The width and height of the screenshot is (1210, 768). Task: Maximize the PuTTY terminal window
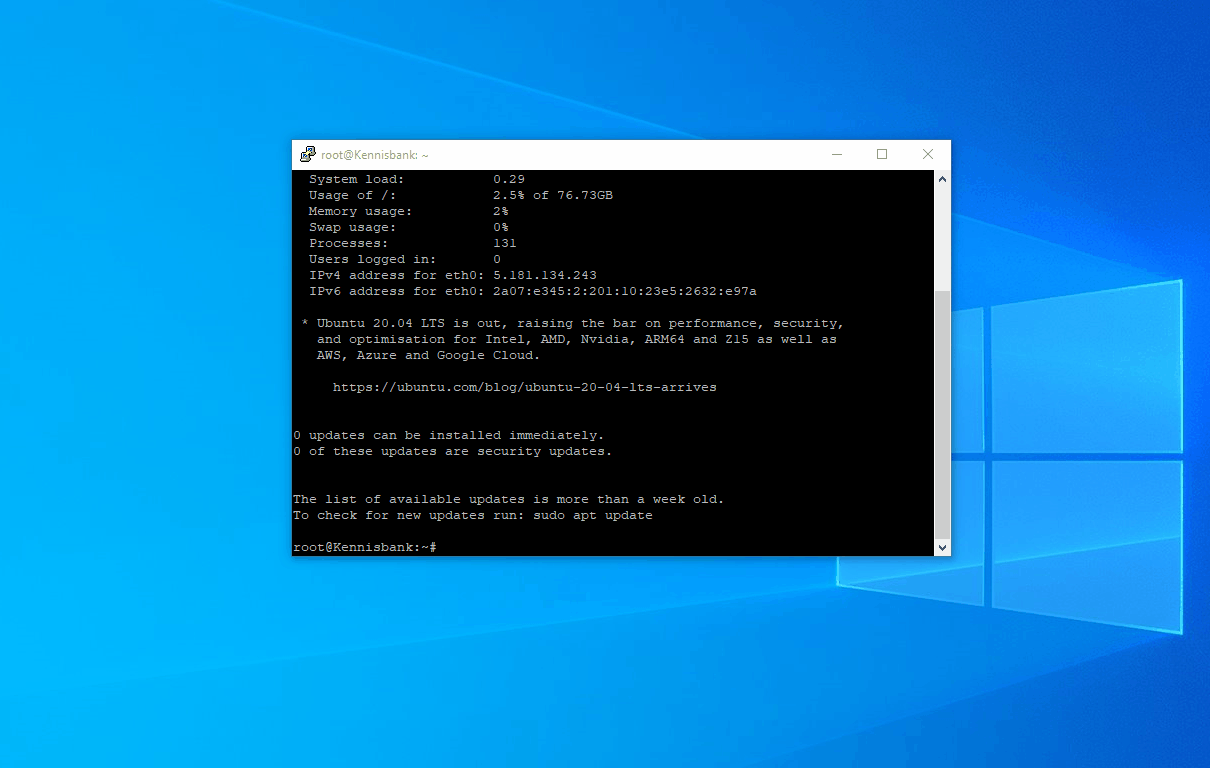point(882,155)
